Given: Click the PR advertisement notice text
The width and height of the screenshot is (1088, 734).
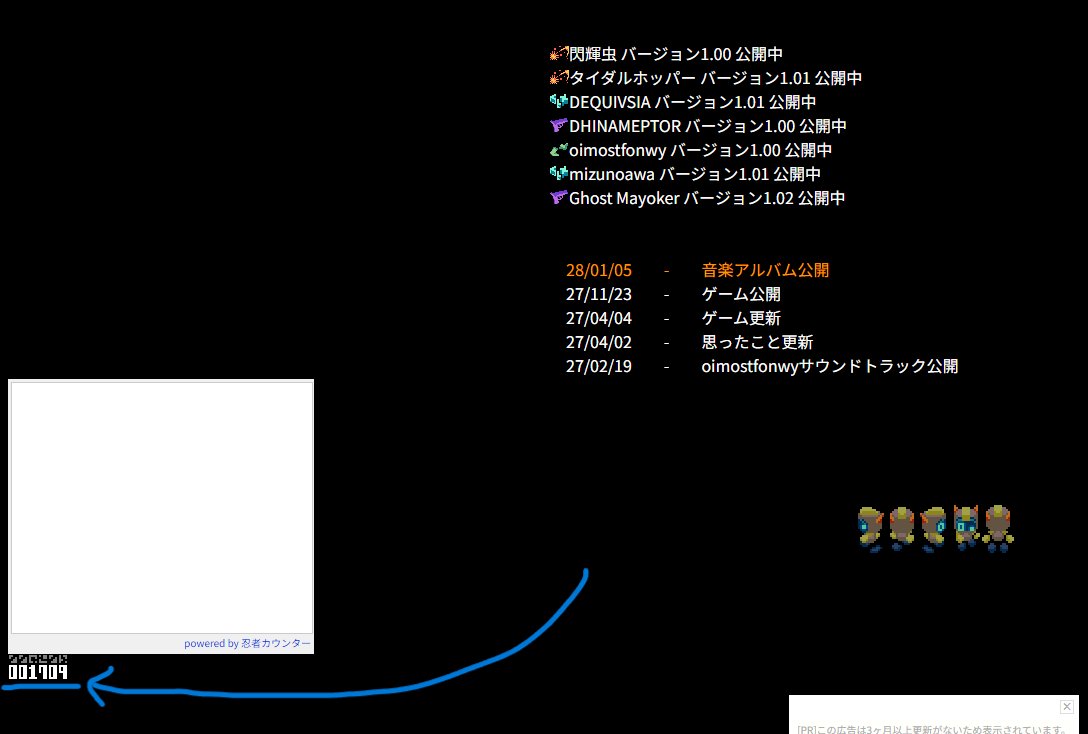Looking at the screenshot, I should (930, 729).
